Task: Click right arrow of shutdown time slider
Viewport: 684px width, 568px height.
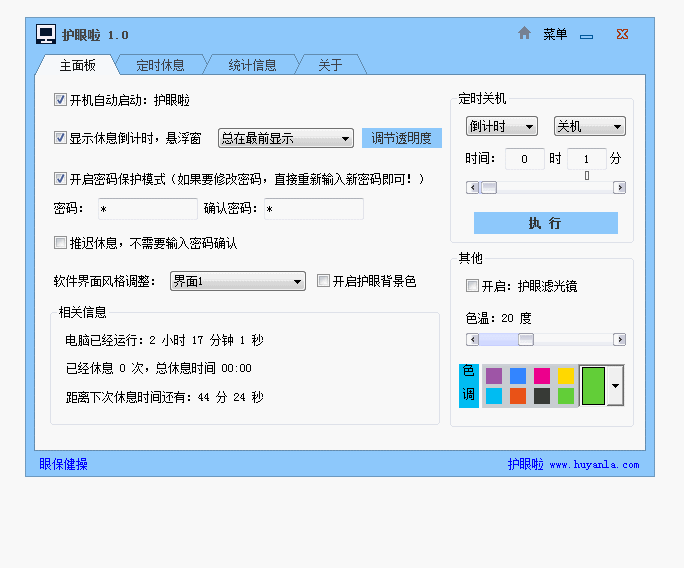Action: point(619,188)
